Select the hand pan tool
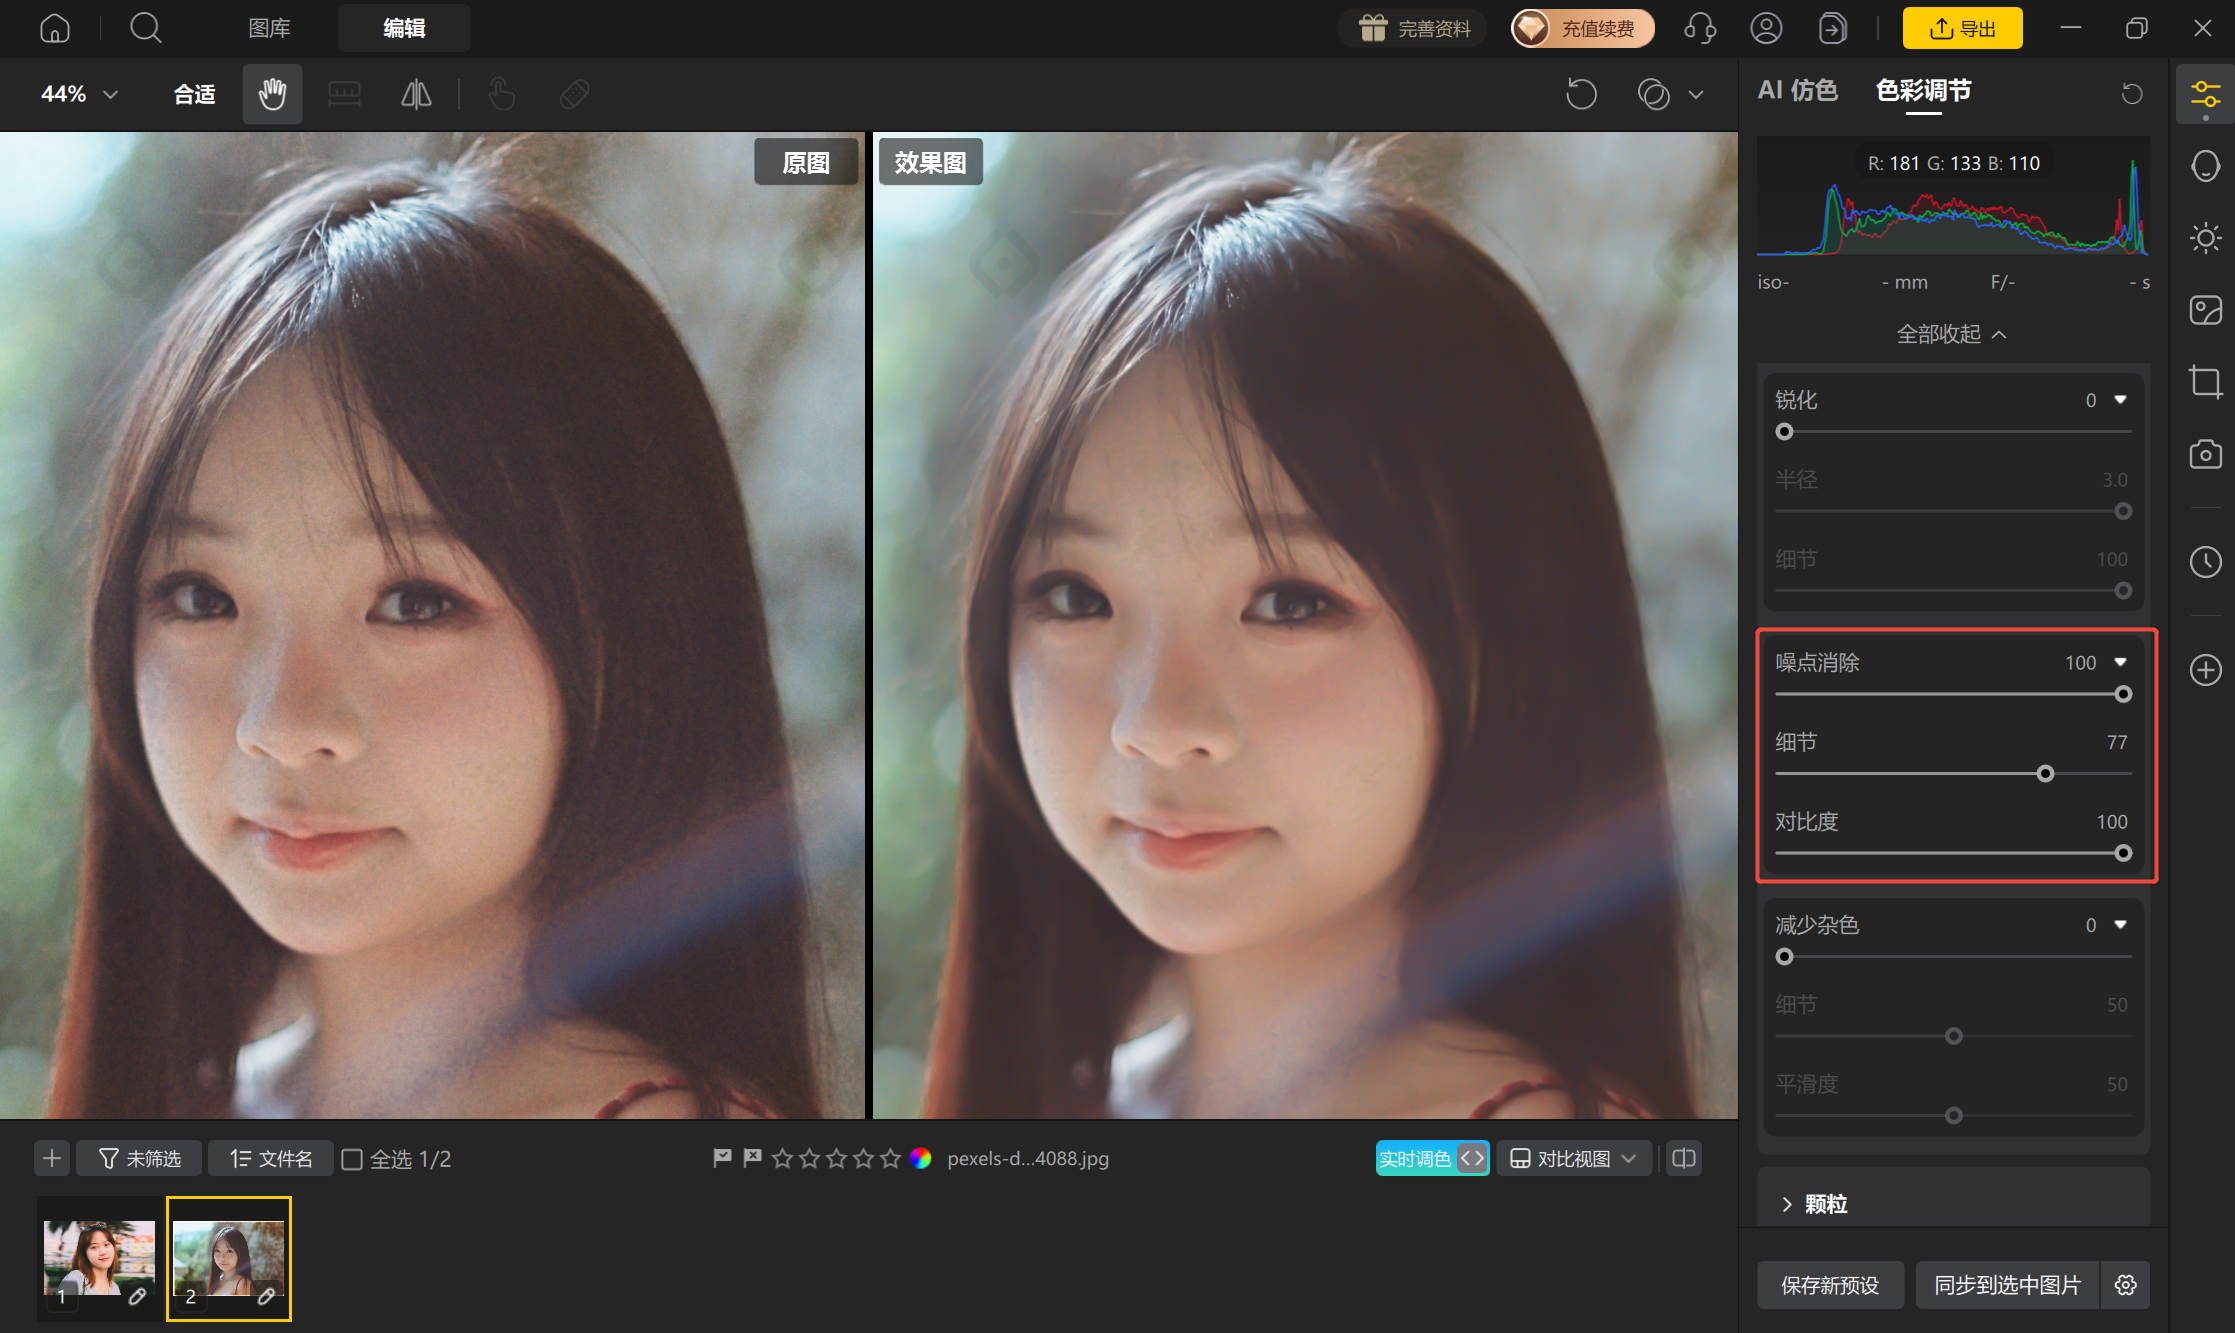Screen dimensions: 2235x1333 272,94
